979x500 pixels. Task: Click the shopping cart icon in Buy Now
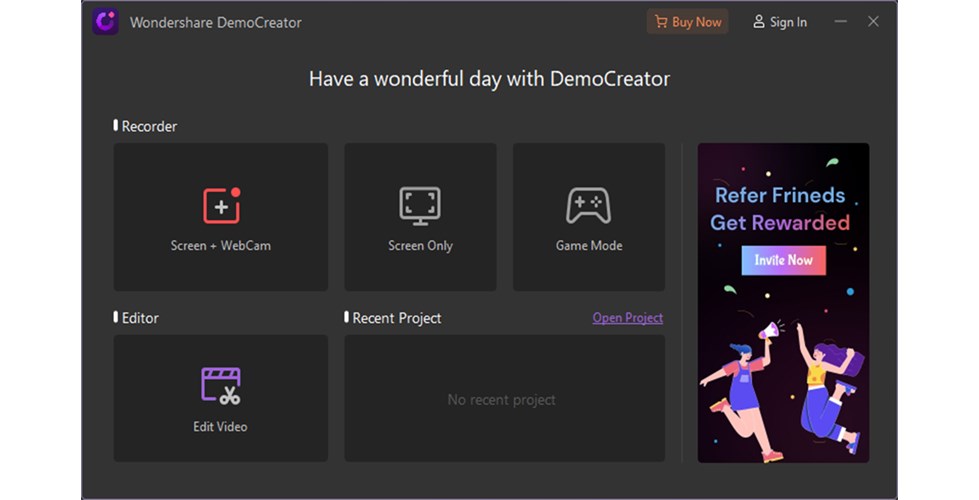[661, 22]
